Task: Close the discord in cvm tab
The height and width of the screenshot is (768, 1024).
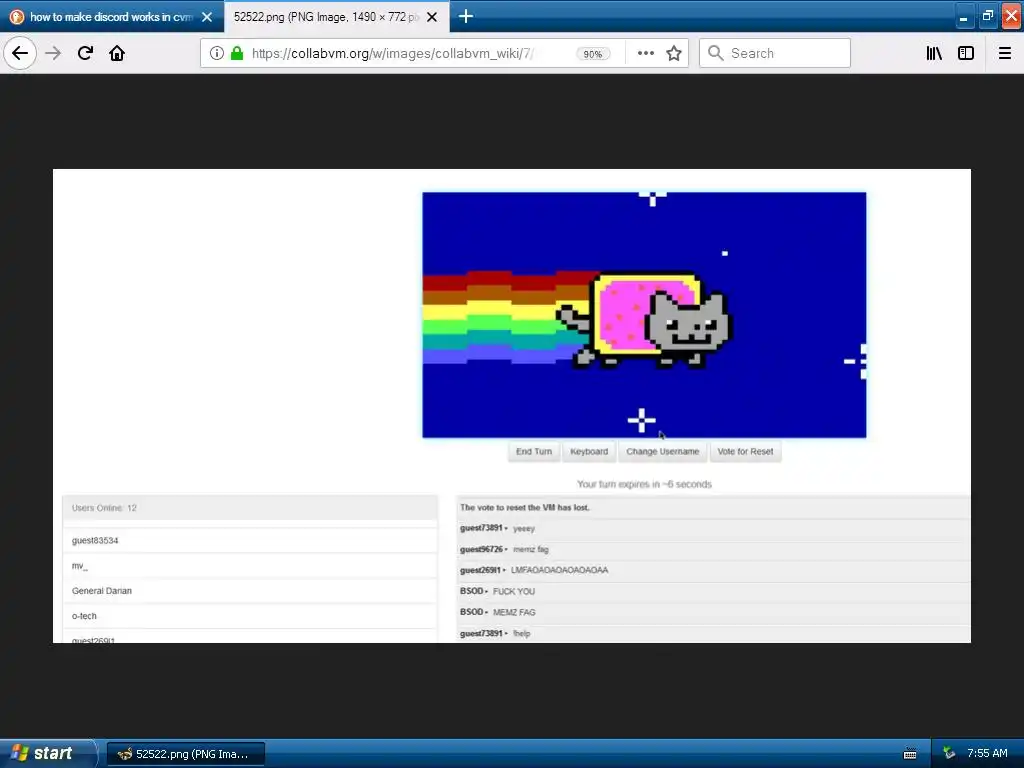Action: 207,17
